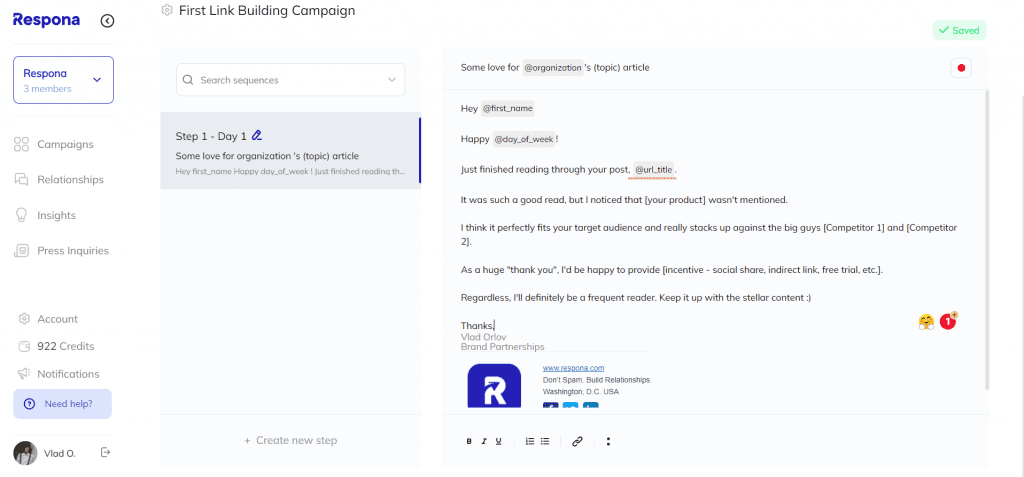
Task: Open more options three-dot menu in the editor
Action: [x=608, y=442]
